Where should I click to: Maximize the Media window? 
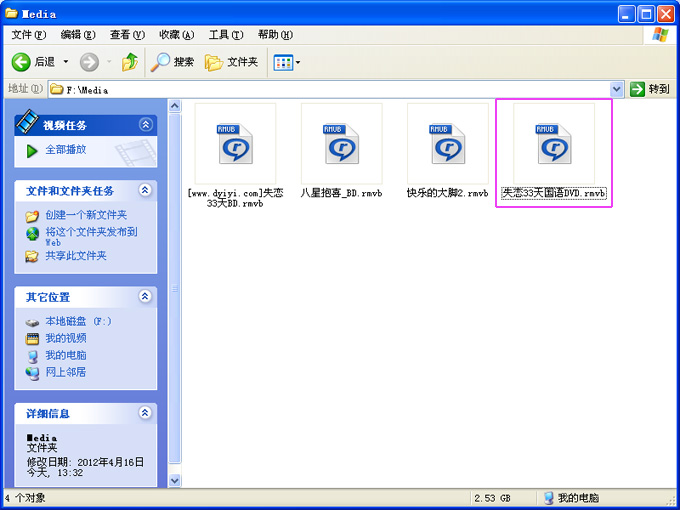click(x=646, y=15)
